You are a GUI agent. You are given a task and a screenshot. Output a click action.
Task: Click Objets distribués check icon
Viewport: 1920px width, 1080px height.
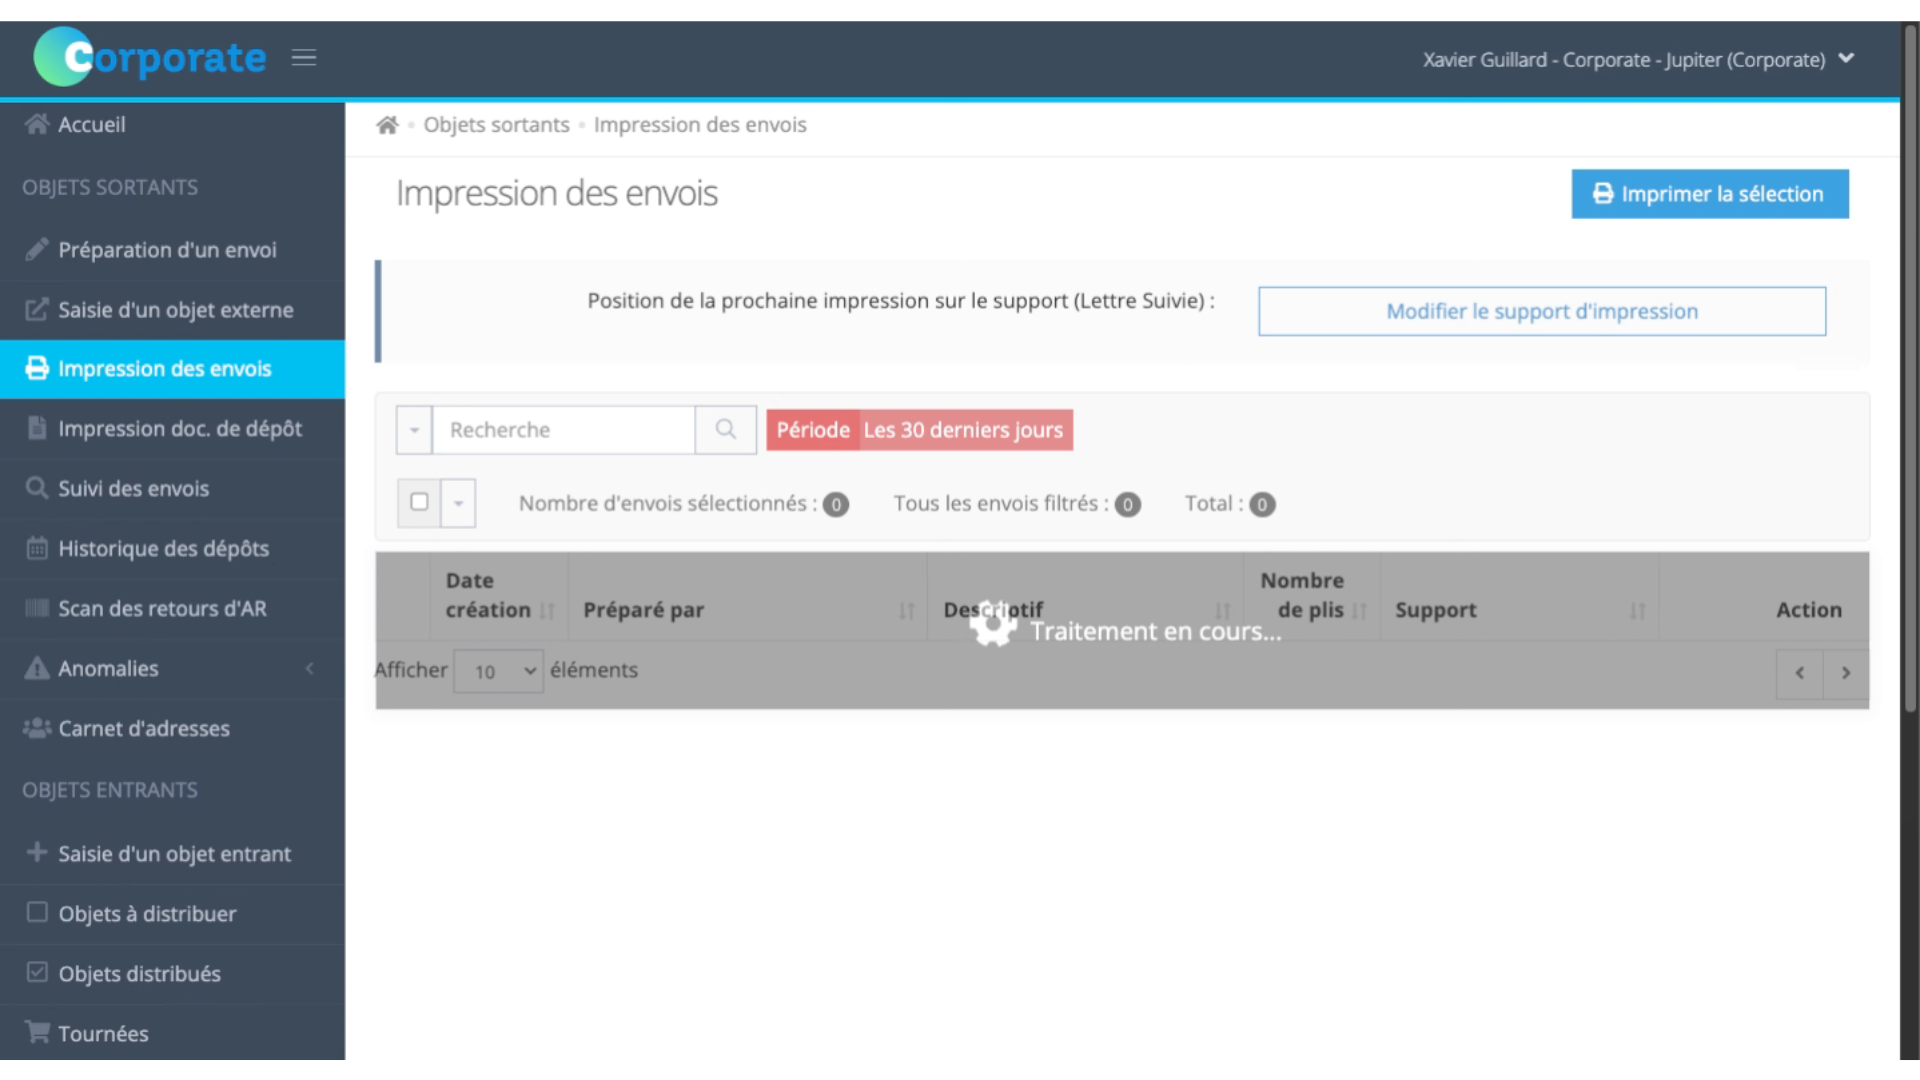37,972
